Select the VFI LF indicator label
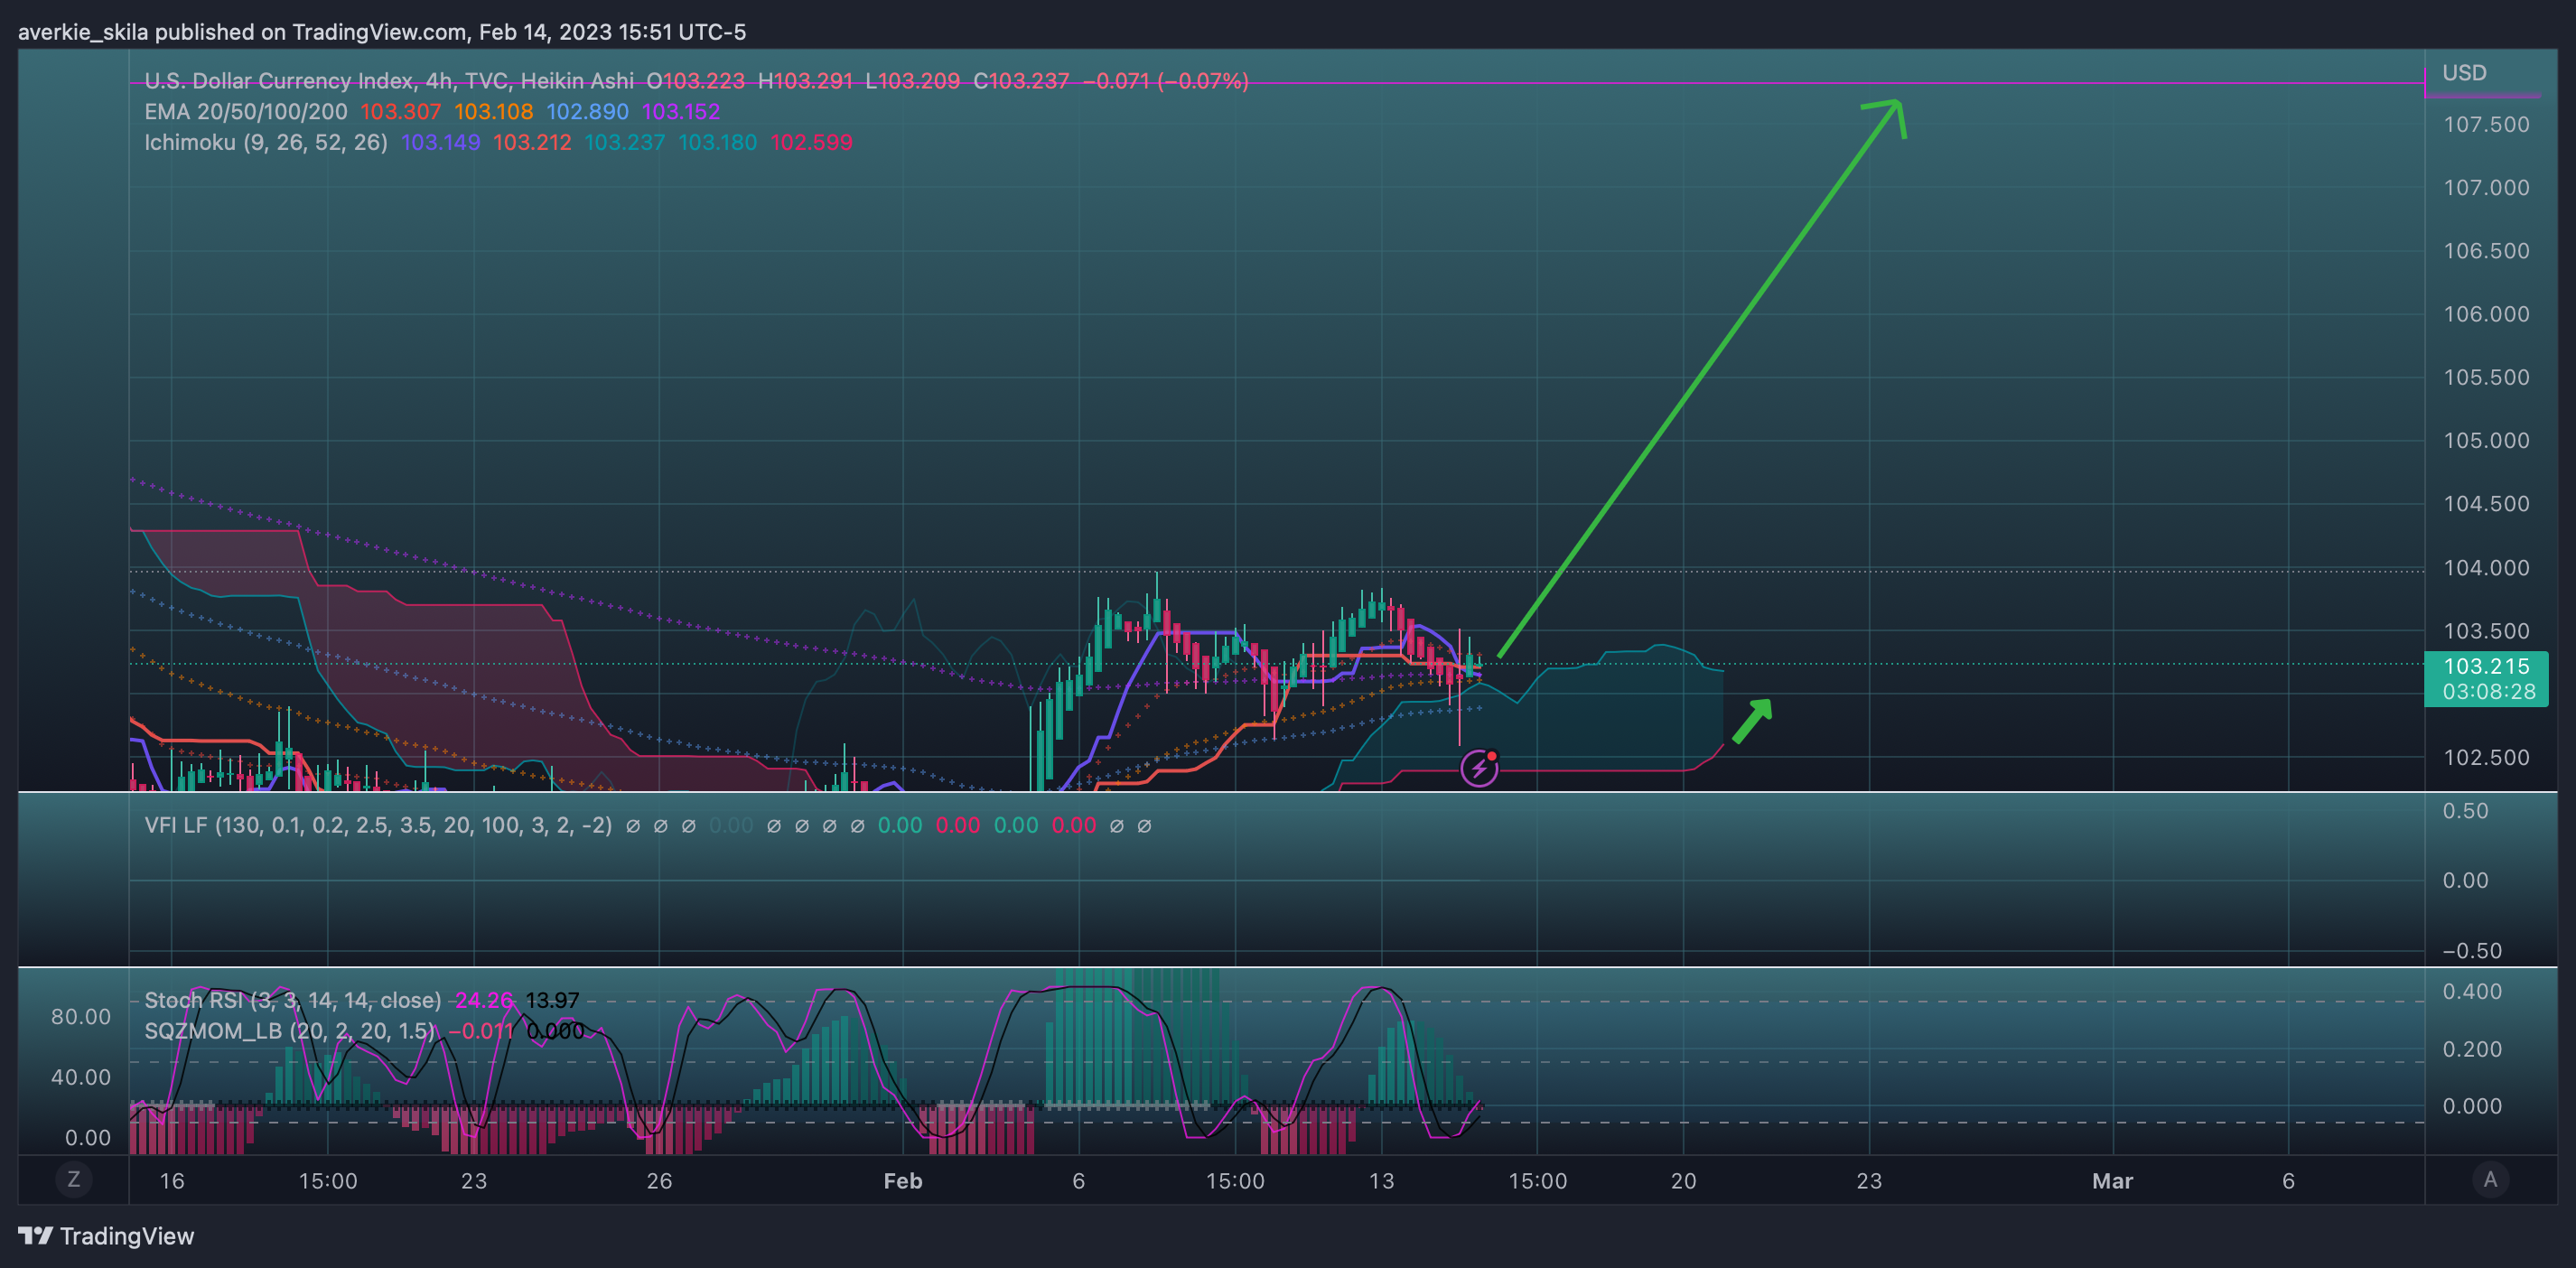2576x1268 pixels. pyautogui.click(x=378, y=825)
